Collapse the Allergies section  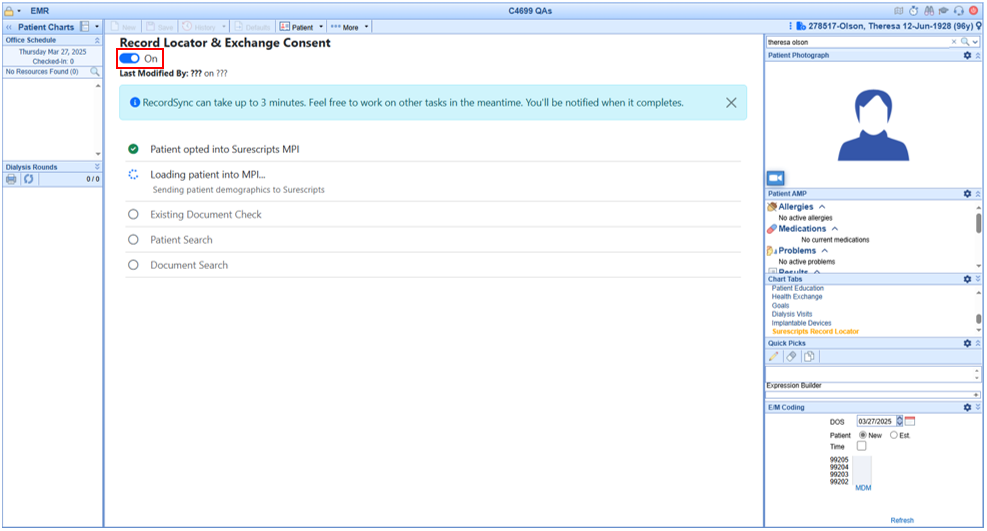[822, 207]
